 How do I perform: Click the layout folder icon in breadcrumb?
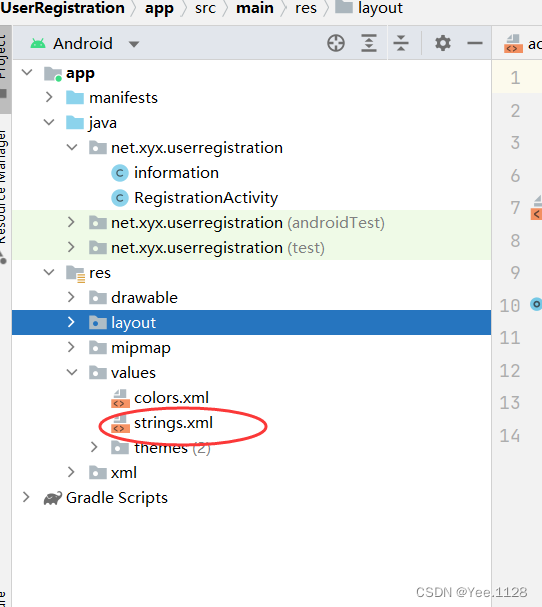(344, 7)
